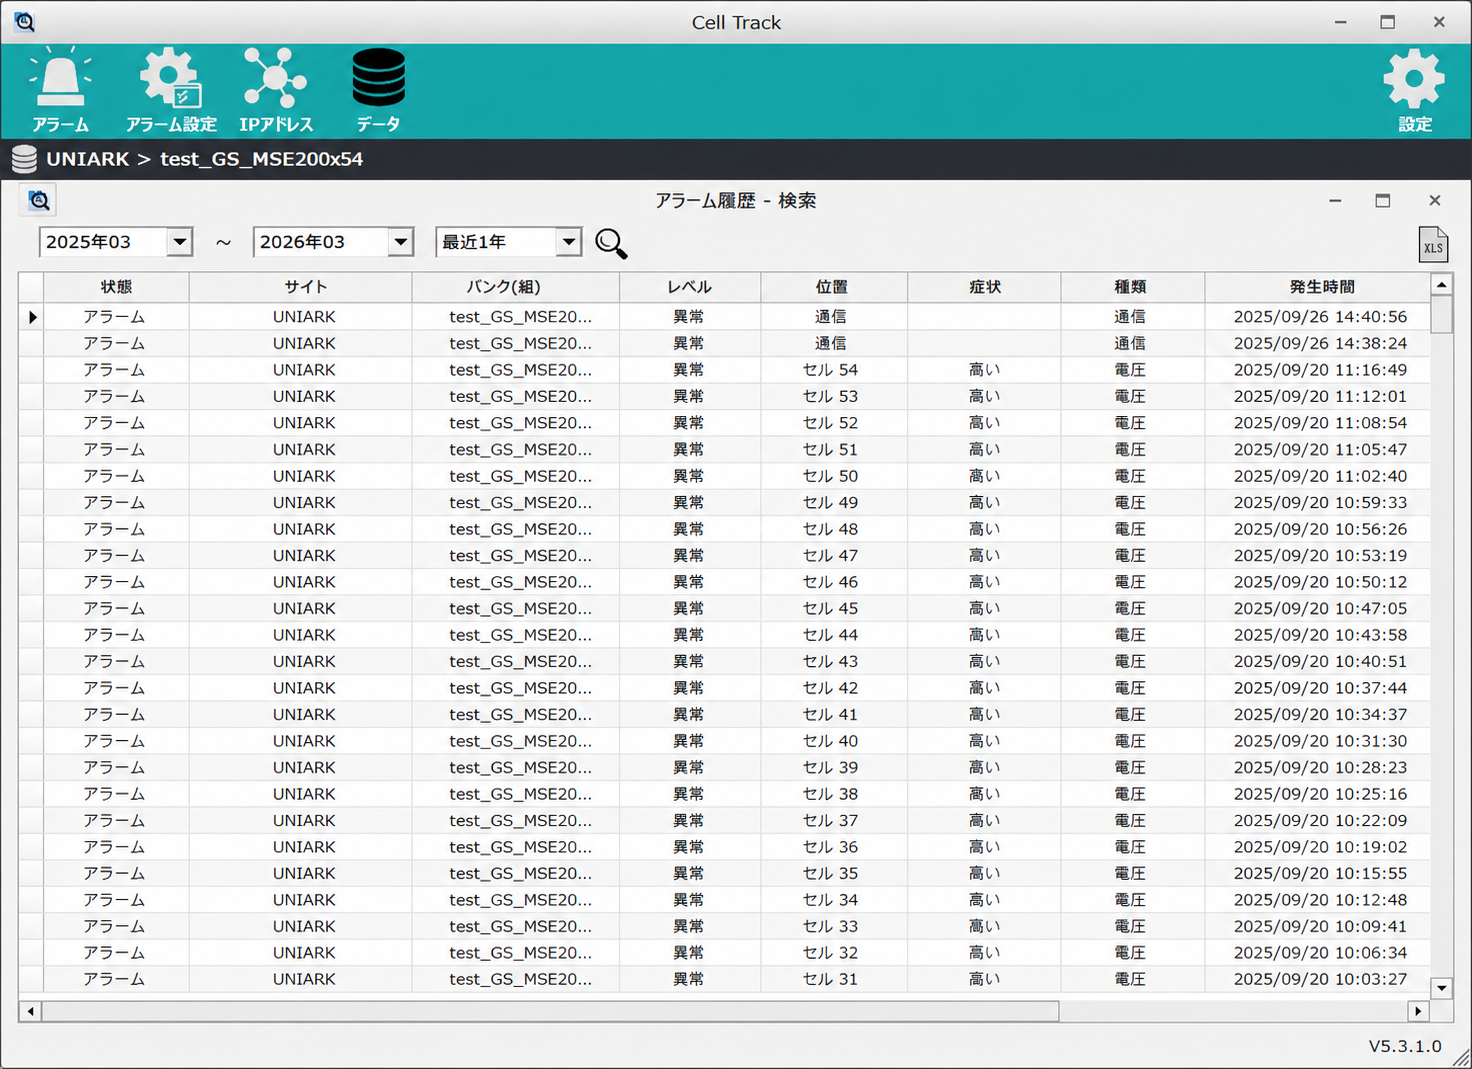Close the アラーム履歴 search window
The image size is (1472, 1069).
[x=1435, y=201]
